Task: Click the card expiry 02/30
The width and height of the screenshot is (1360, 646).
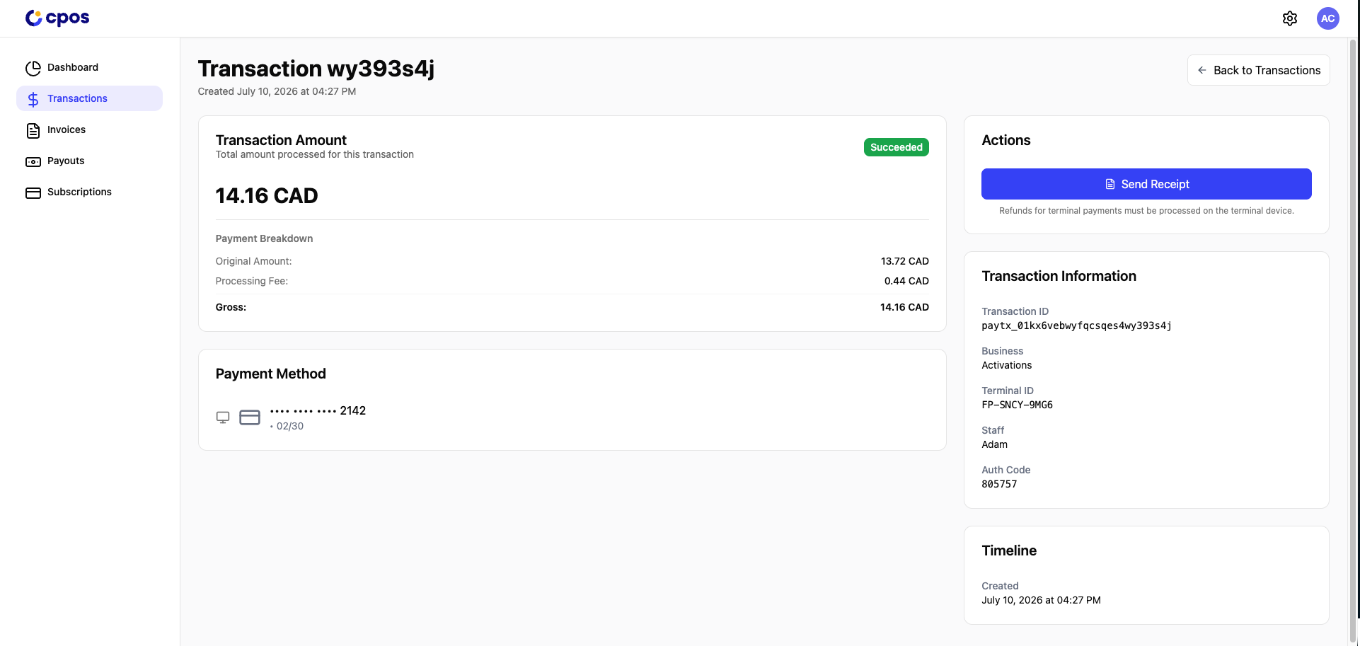Action: [x=287, y=426]
